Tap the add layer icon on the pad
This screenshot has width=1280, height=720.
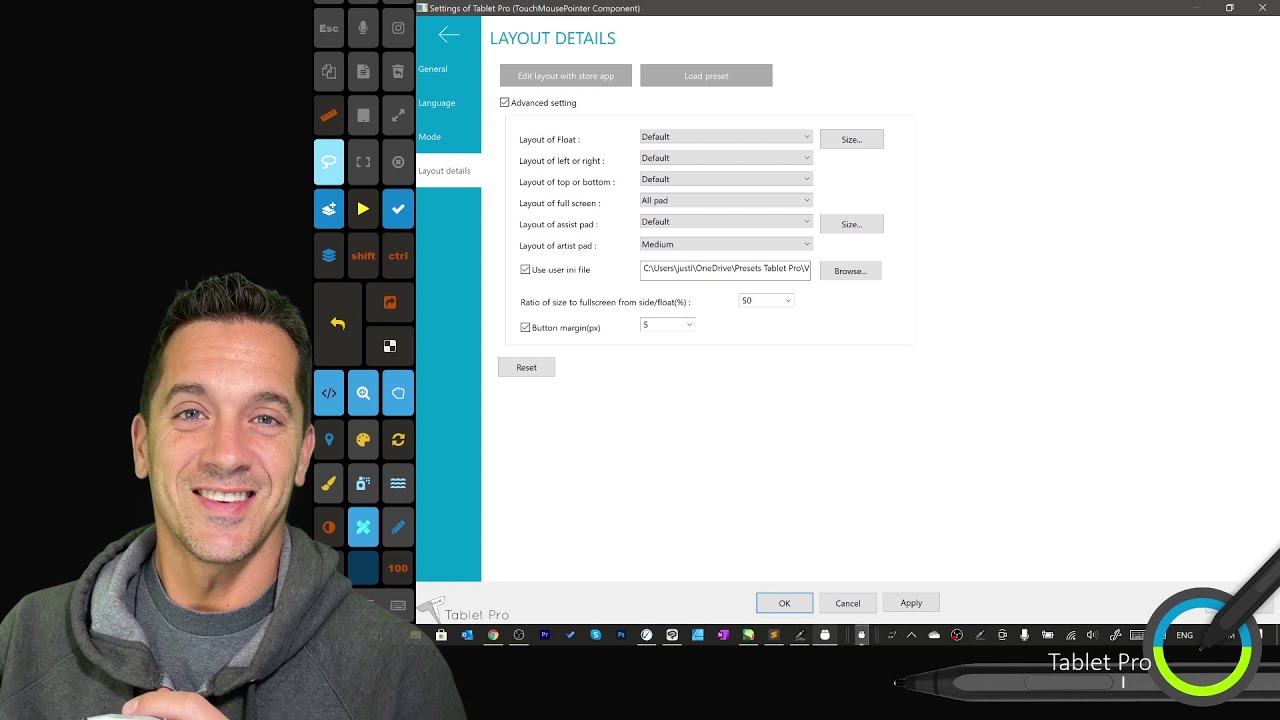[x=329, y=209]
